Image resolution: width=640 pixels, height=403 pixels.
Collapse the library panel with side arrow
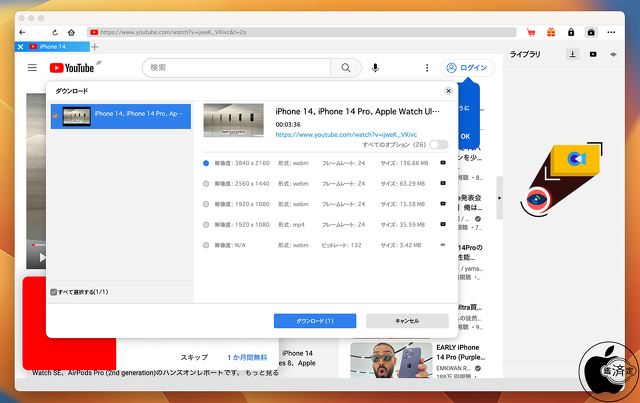click(500, 198)
